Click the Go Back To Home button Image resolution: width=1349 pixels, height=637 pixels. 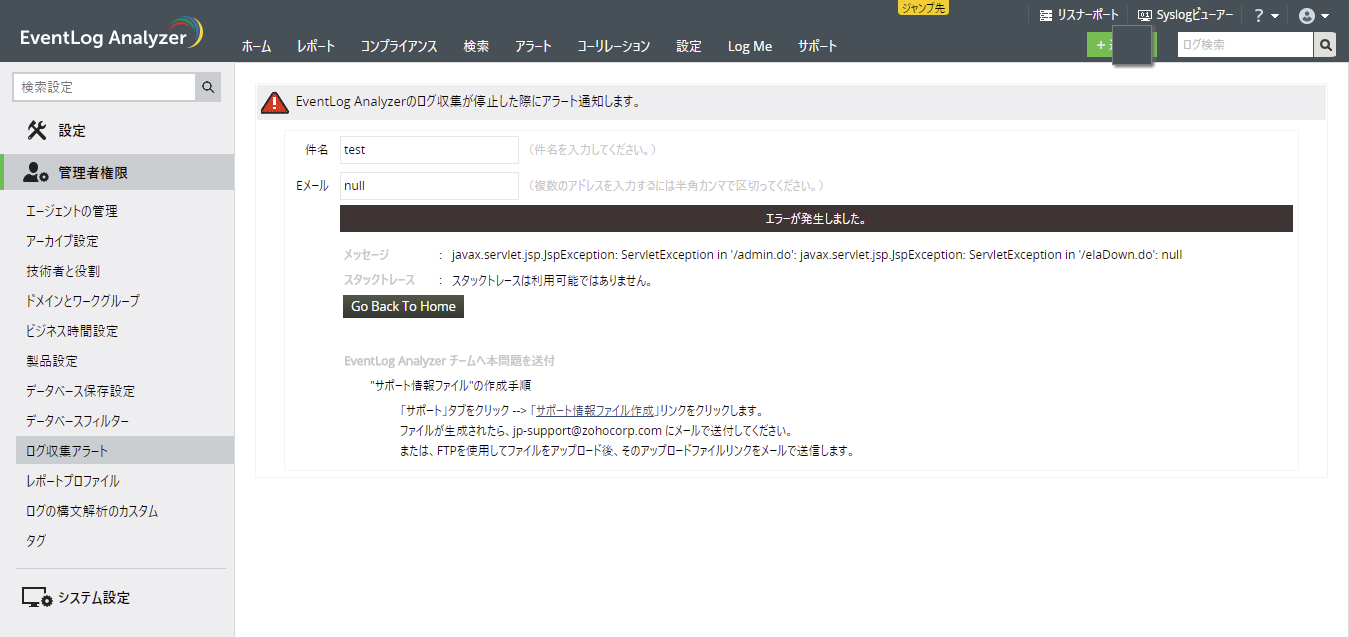click(x=403, y=307)
